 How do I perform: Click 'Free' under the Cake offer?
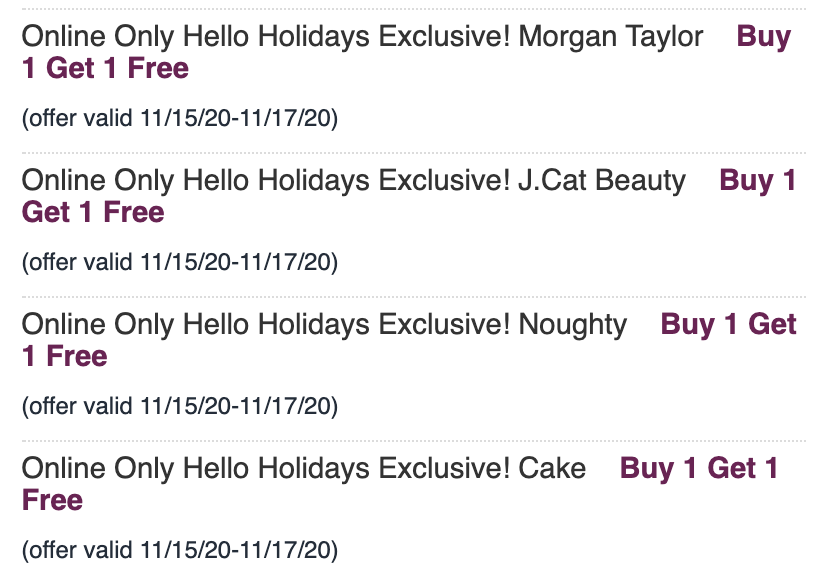pos(53,500)
